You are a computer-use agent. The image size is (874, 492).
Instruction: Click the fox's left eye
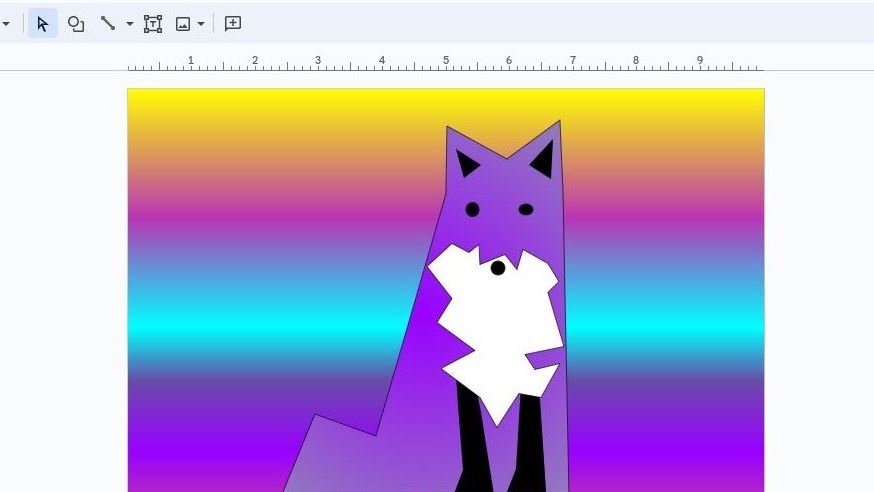tap(472, 209)
